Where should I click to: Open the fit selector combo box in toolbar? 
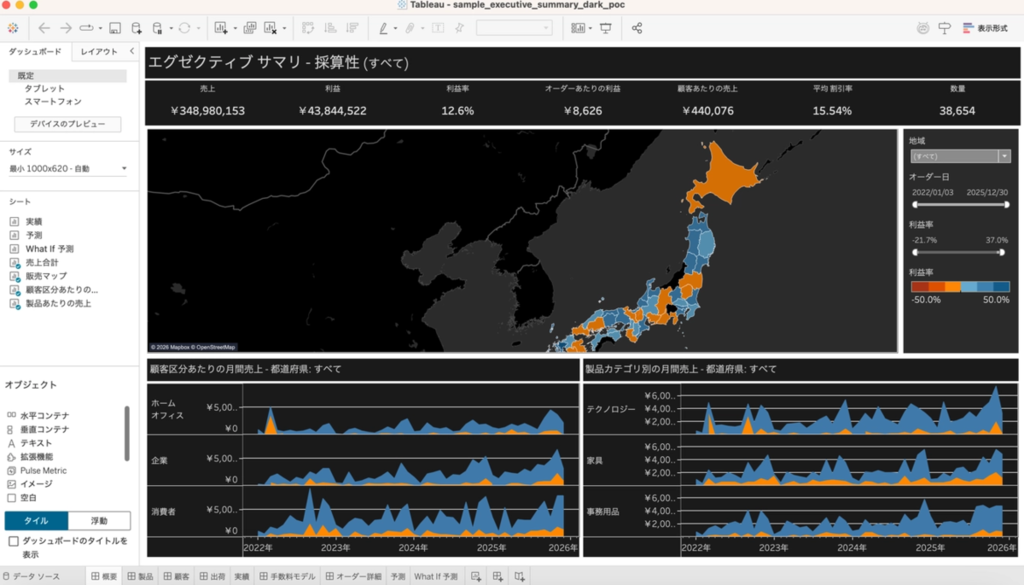(x=514, y=28)
